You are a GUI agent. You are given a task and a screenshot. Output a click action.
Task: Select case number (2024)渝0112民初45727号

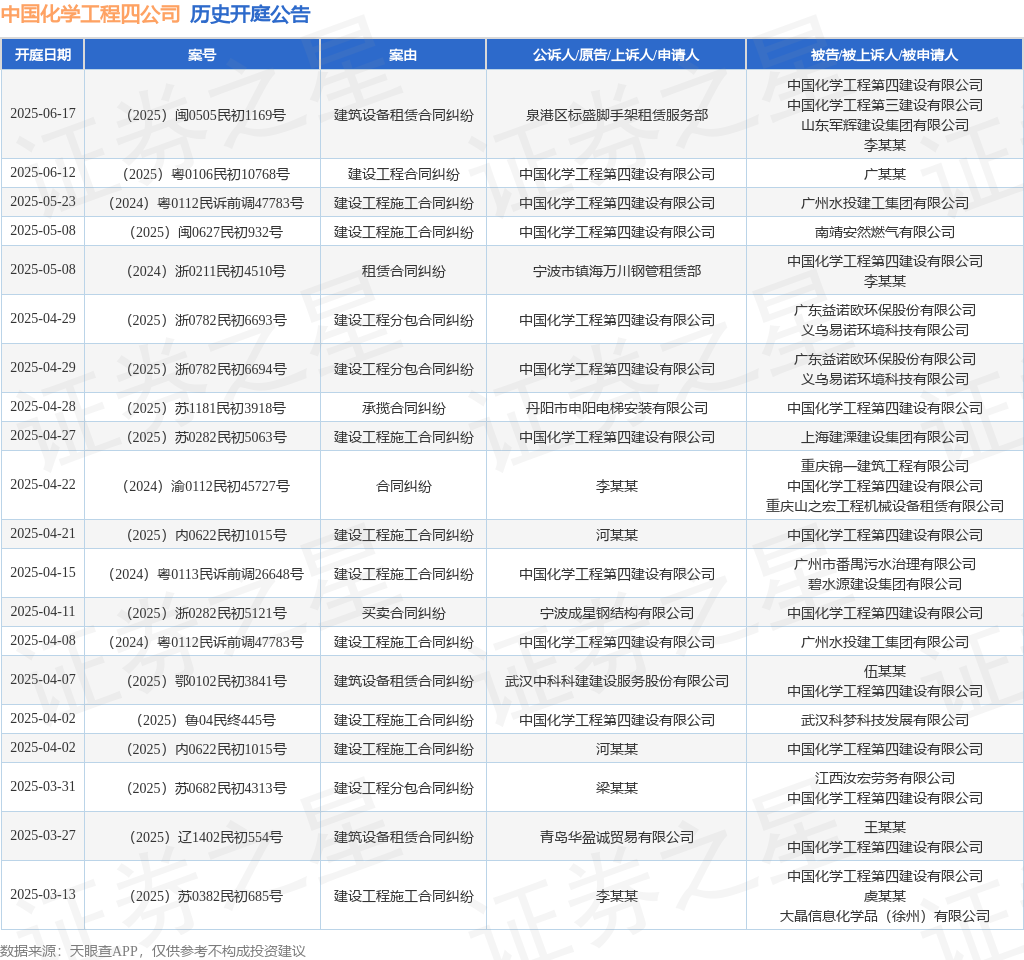[206, 486]
